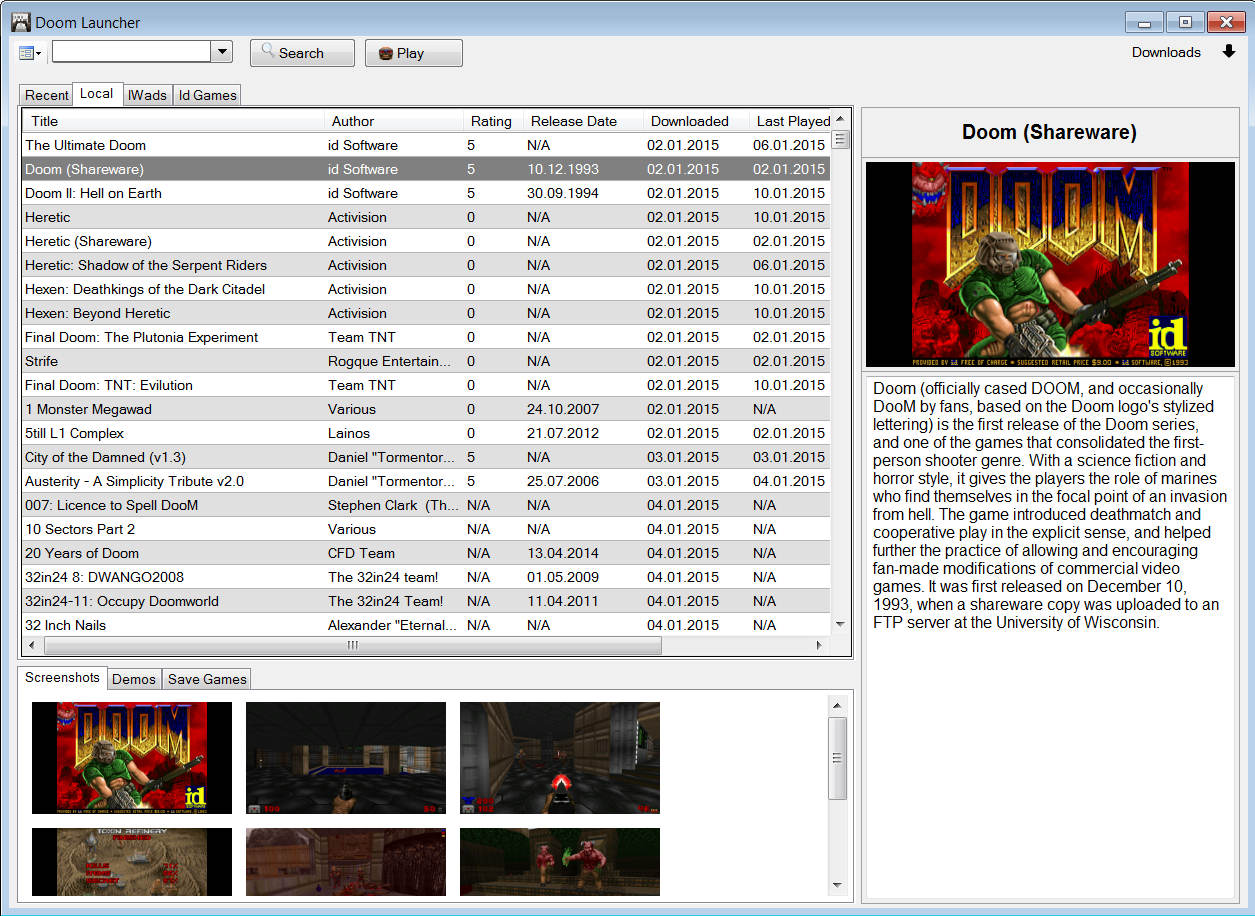Open the Downloads label
Image resolution: width=1255 pixels, height=916 pixels.
pyautogui.click(x=1166, y=52)
